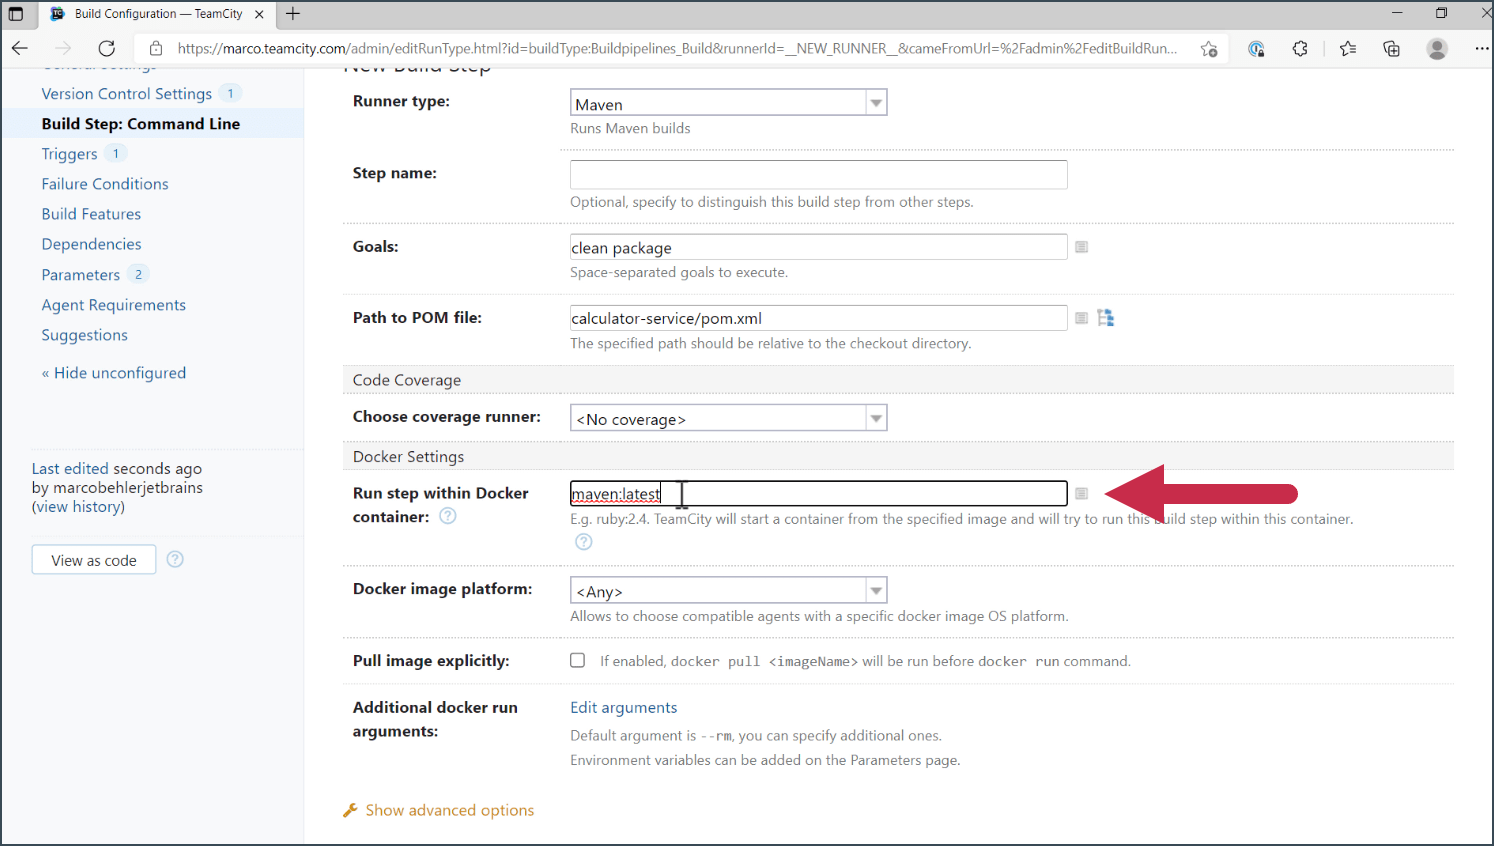Viewport: 1494px width, 846px height.
Task: Click the Edit arguments link
Action: pos(623,707)
